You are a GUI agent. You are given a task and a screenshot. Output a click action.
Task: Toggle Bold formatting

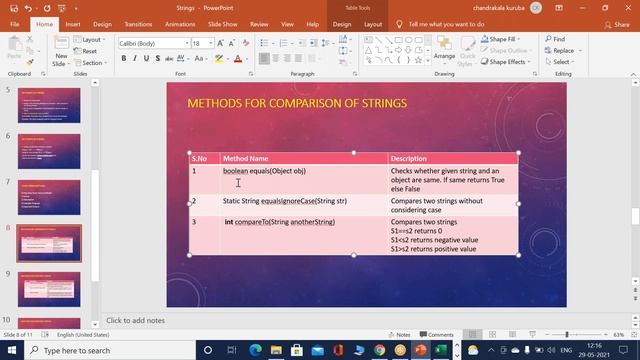click(124, 58)
